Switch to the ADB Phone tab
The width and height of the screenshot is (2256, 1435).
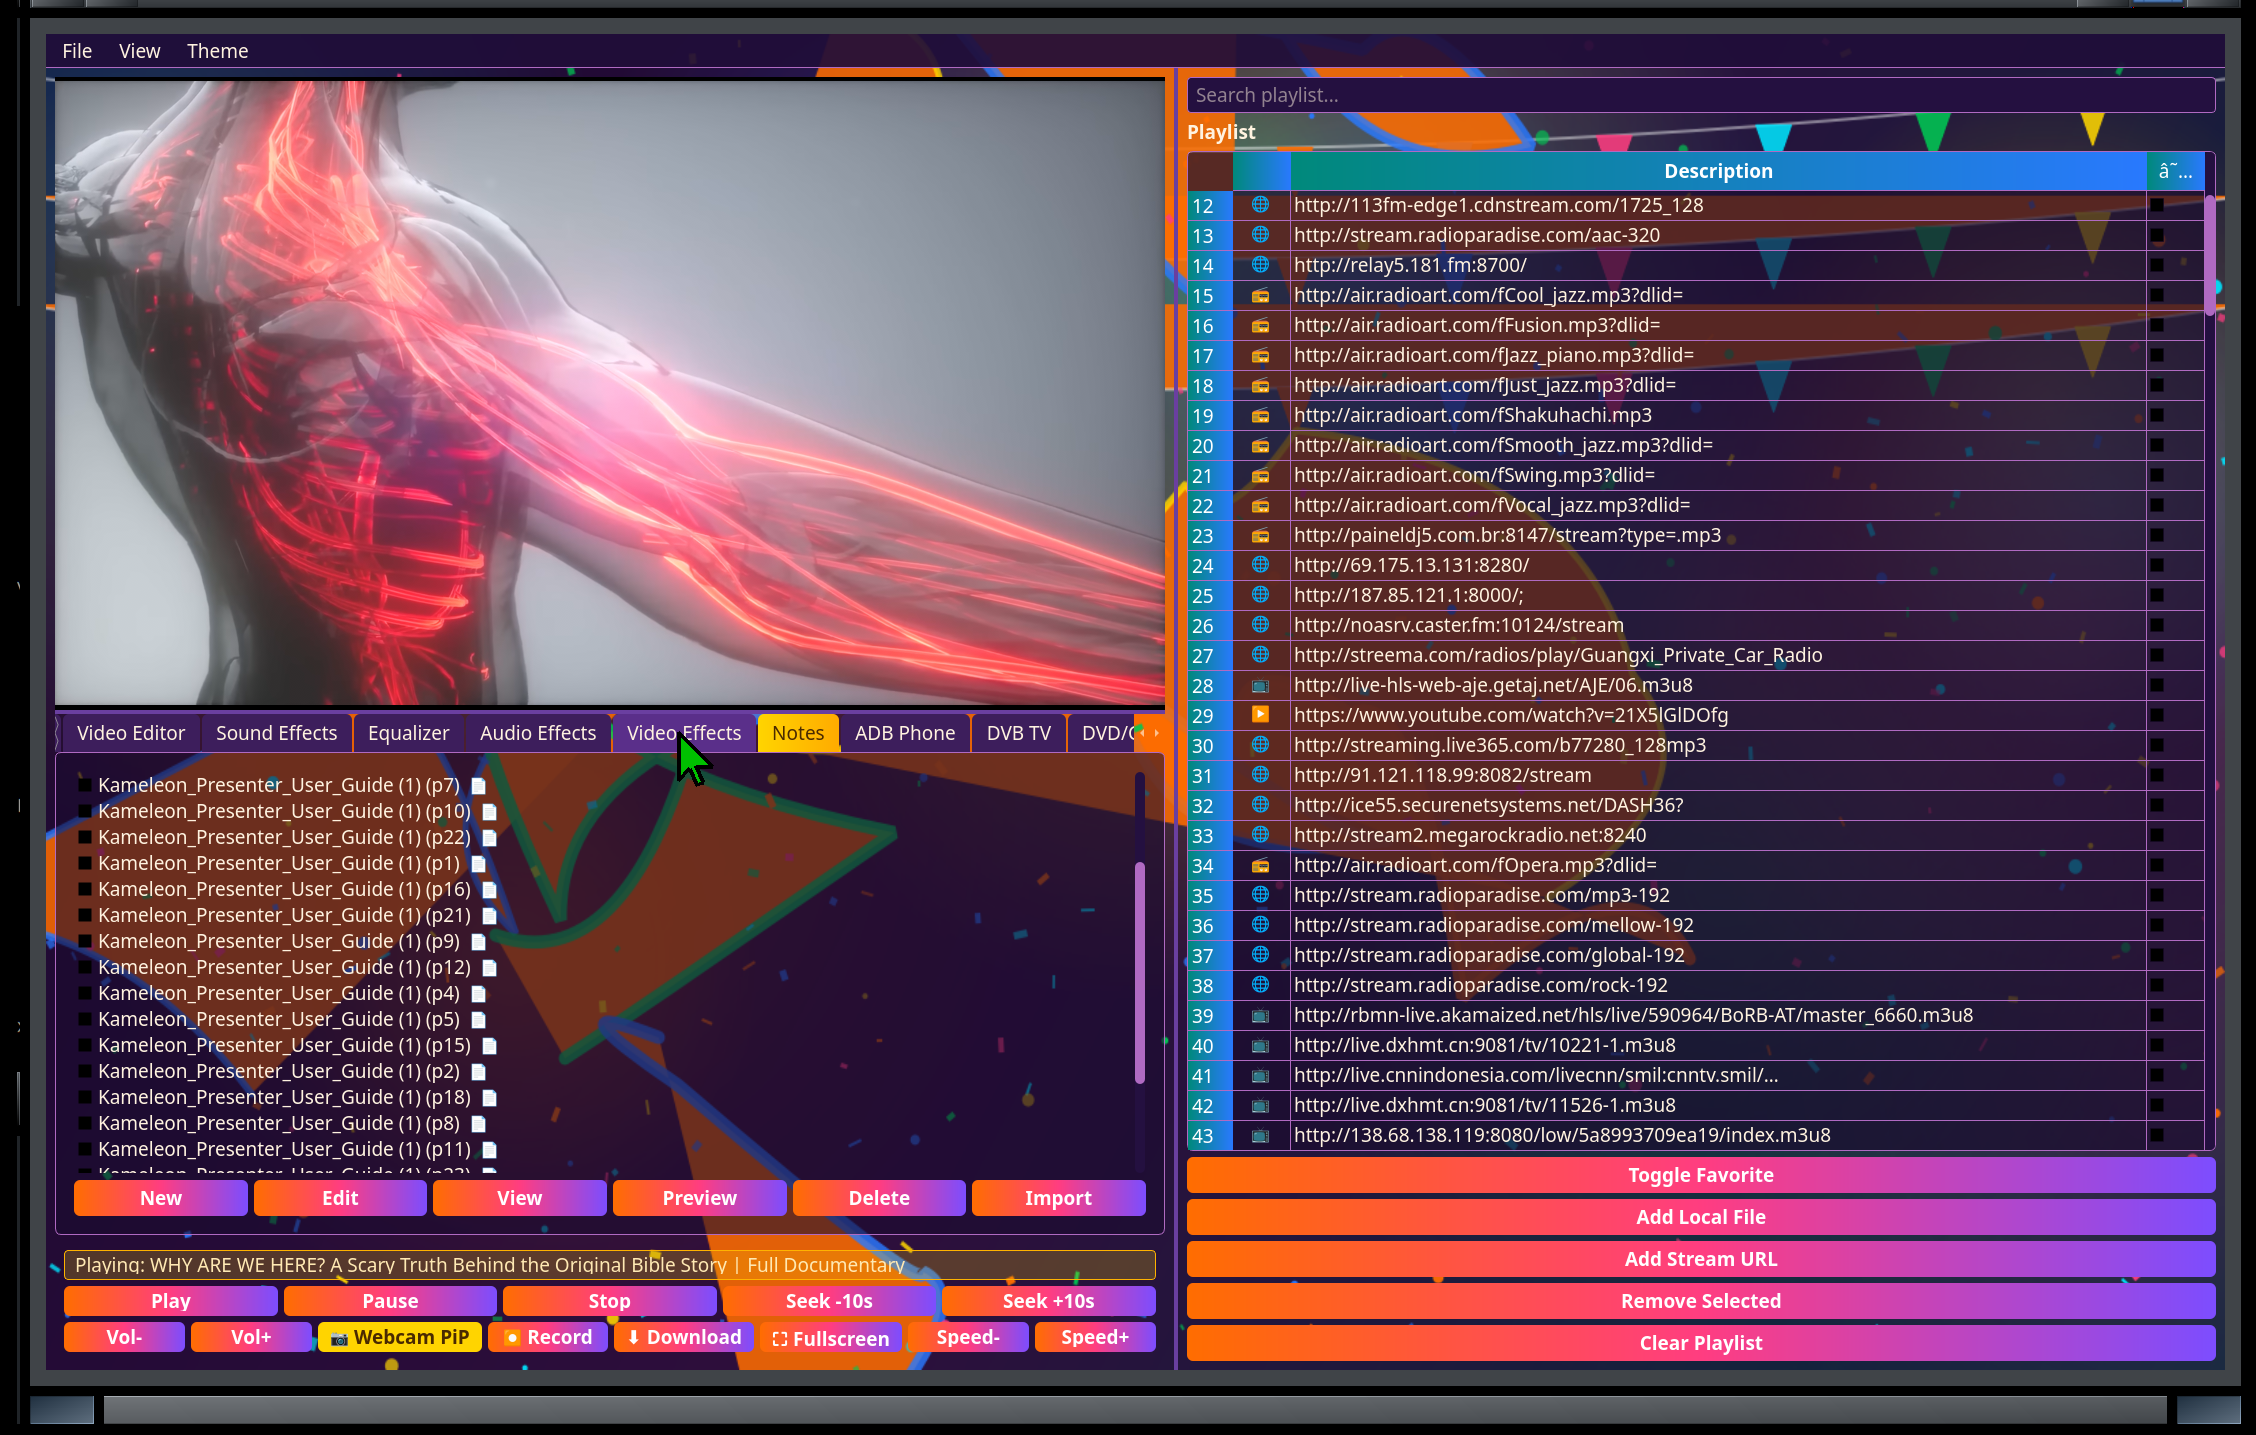pyautogui.click(x=905, y=733)
